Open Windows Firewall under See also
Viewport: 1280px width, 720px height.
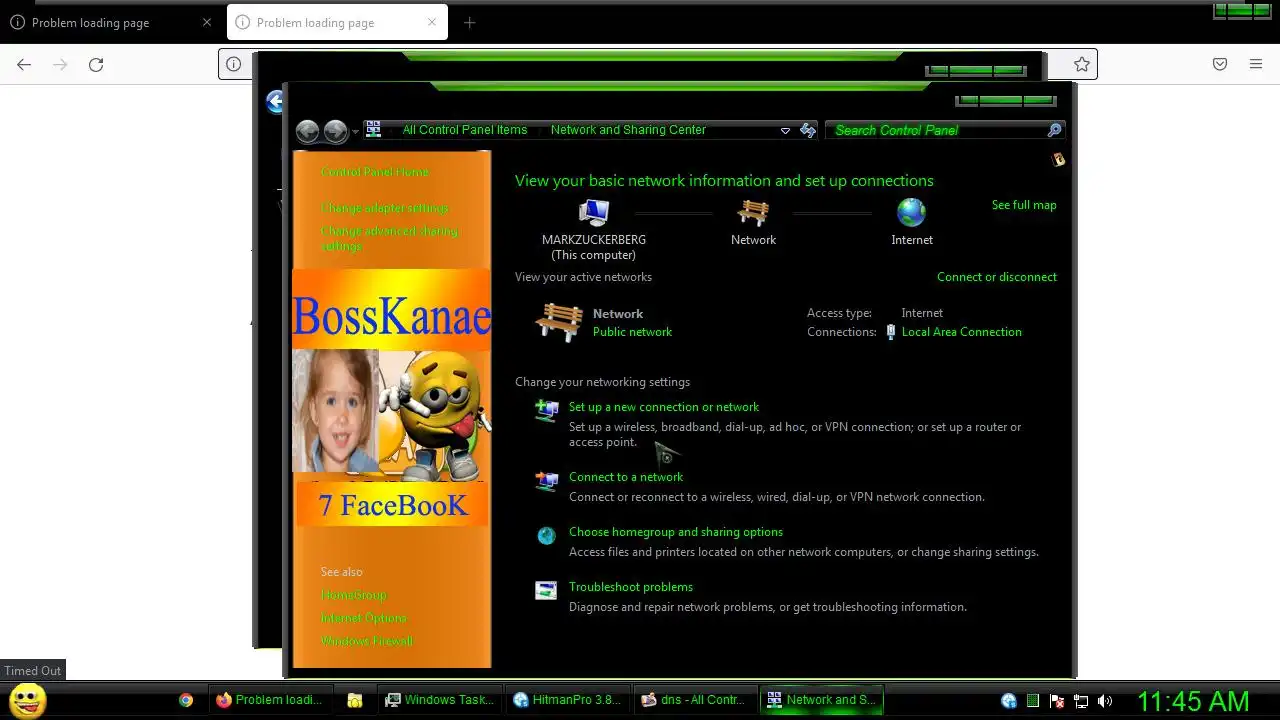(x=366, y=641)
